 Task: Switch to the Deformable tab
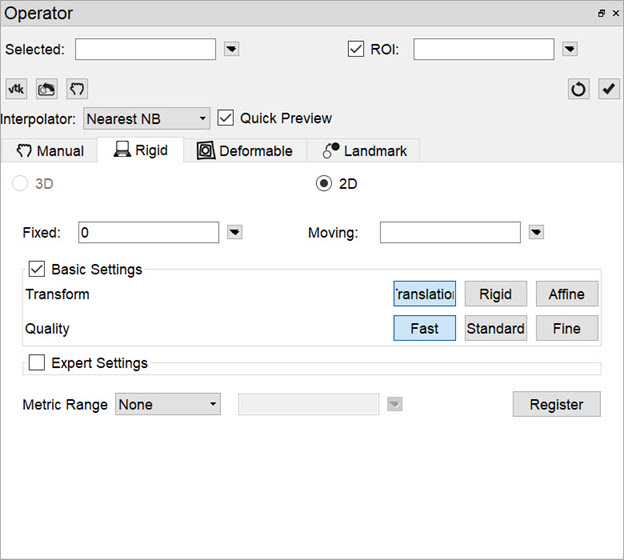245,151
